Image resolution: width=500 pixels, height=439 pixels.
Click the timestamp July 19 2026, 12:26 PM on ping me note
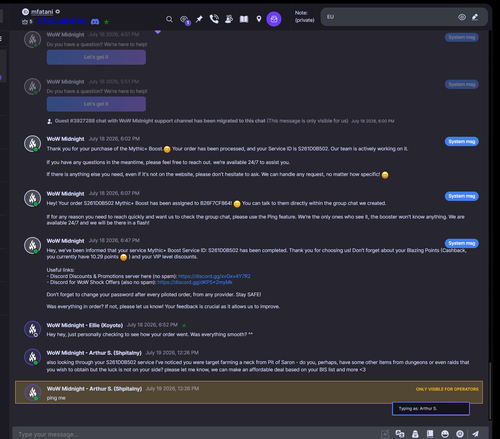(x=172, y=389)
